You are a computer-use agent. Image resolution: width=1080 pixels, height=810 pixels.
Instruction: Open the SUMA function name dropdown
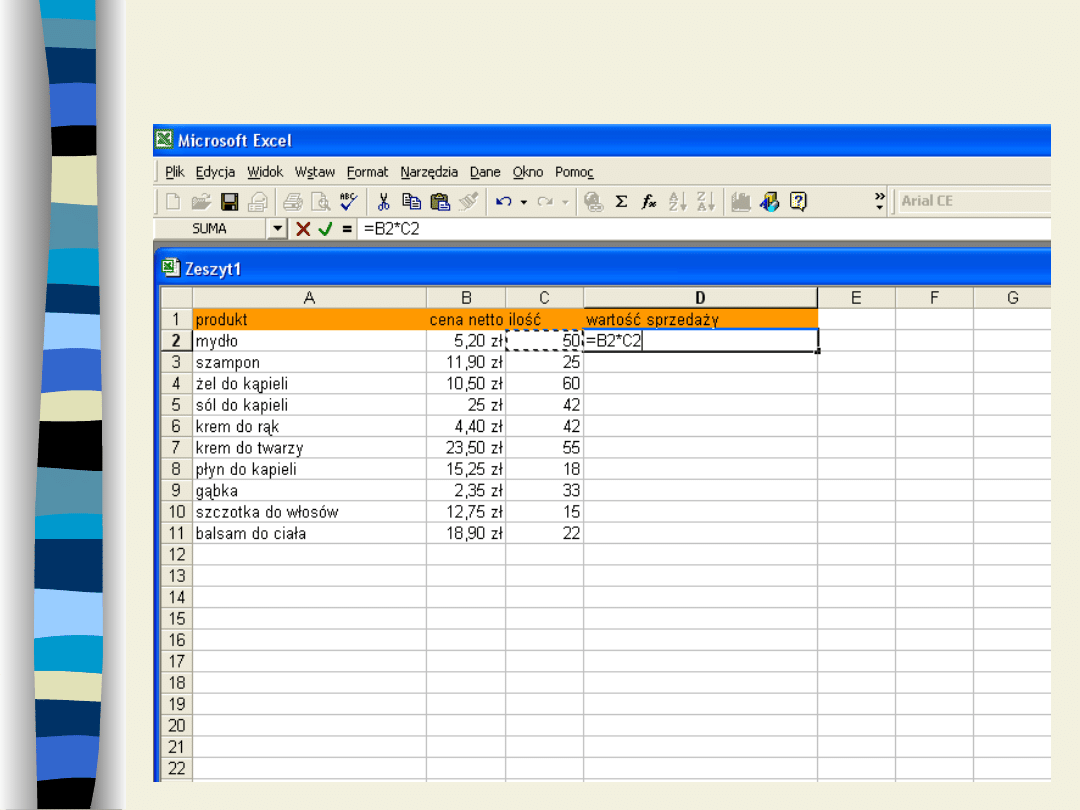pos(277,229)
